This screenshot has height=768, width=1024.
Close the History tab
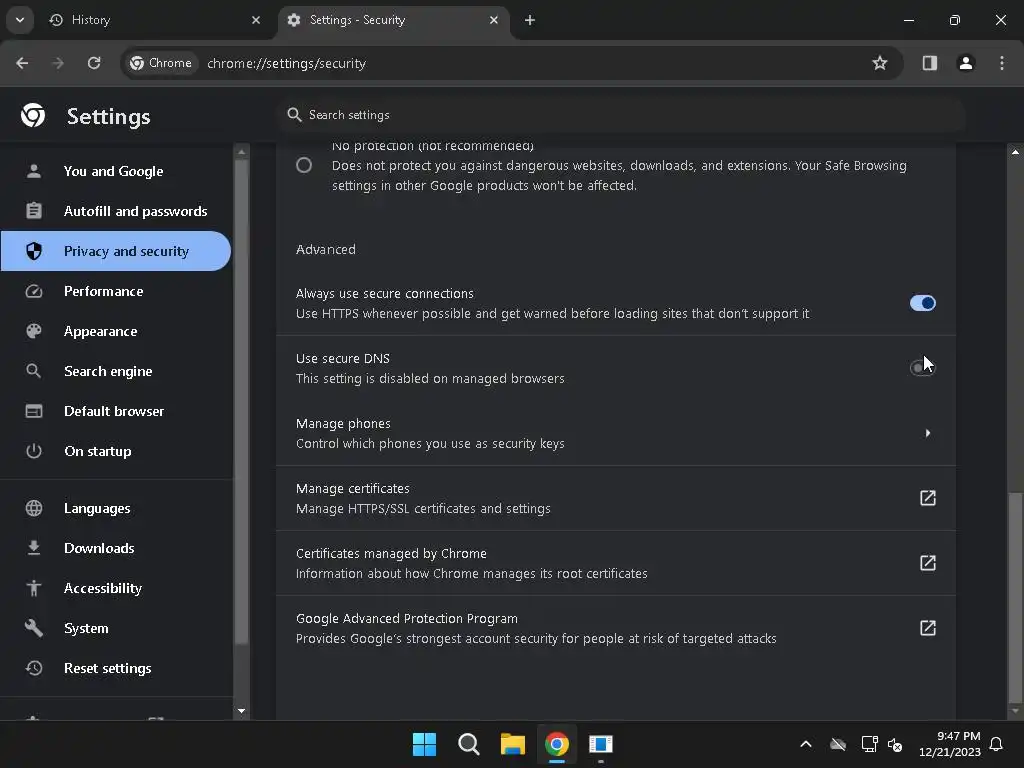pos(256,20)
